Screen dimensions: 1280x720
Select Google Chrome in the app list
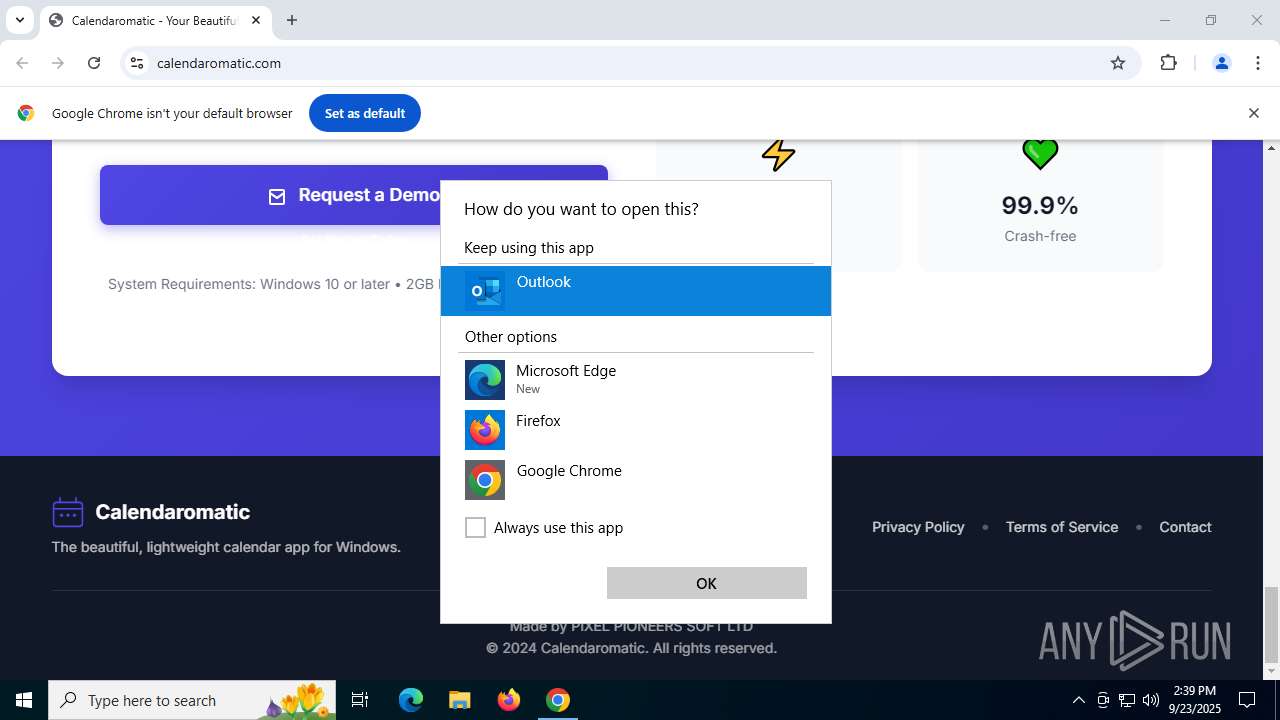click(x=635, y=479)
